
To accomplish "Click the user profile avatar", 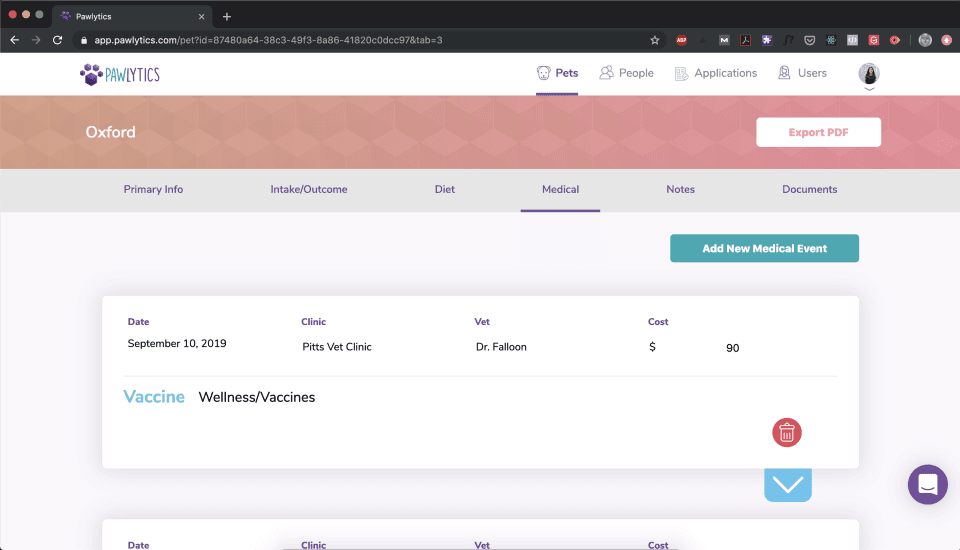I will [869, 73].
